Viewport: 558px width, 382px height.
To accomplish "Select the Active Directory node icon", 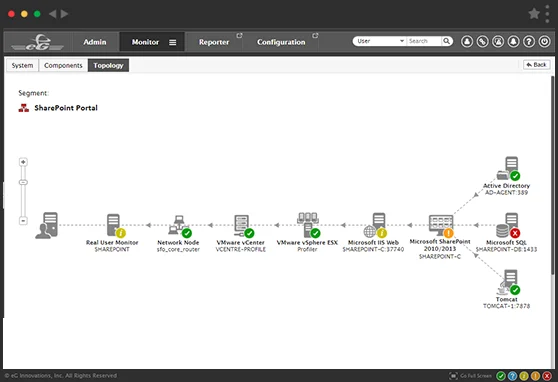I will (x=509, y=168).
